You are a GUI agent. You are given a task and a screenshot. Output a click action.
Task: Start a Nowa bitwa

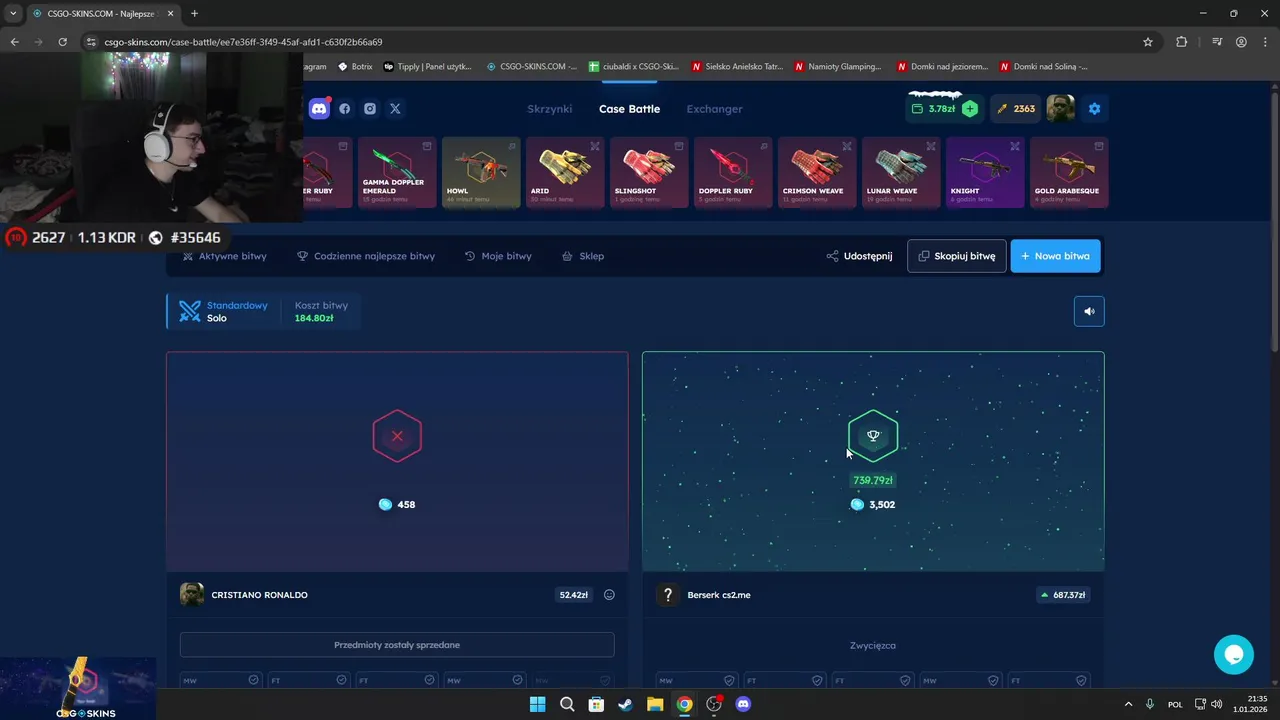point(1055,256)
